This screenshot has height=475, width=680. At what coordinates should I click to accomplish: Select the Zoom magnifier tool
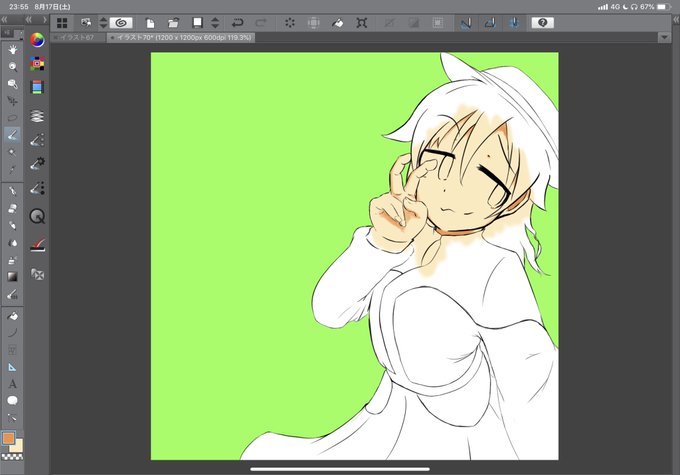[13, 66]
